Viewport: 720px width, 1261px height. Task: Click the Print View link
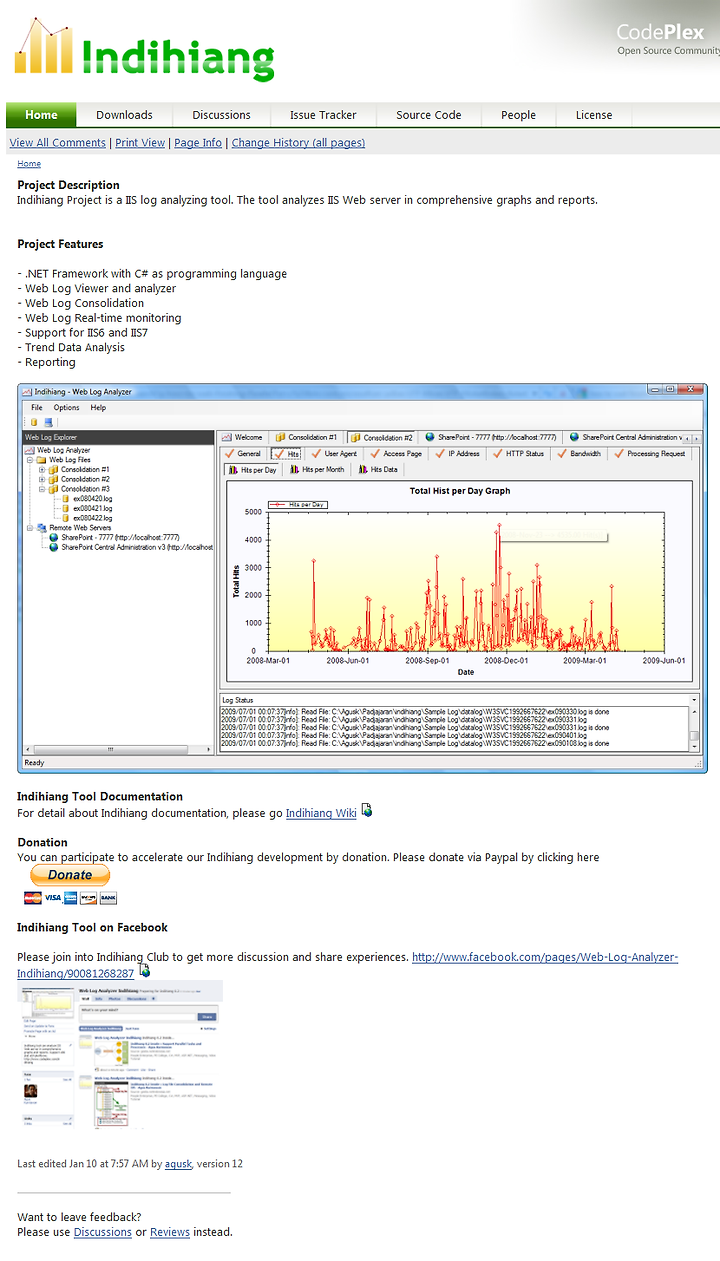point(140,143)
